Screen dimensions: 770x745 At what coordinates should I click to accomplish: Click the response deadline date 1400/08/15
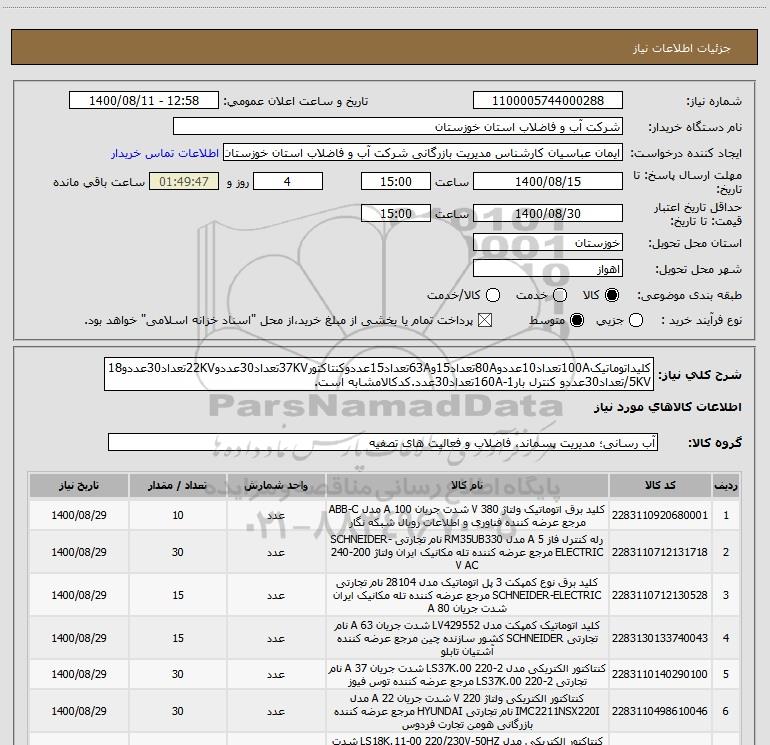coord(548,182)
